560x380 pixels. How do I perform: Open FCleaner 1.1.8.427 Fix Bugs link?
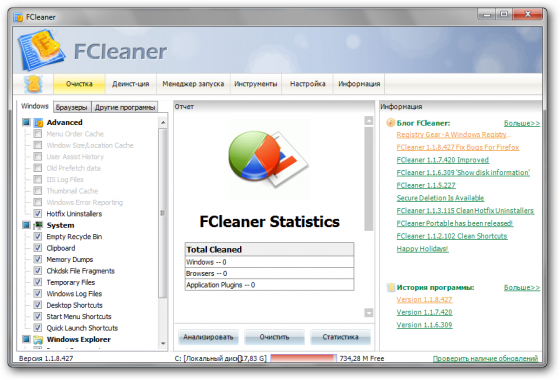pos(458,147)
